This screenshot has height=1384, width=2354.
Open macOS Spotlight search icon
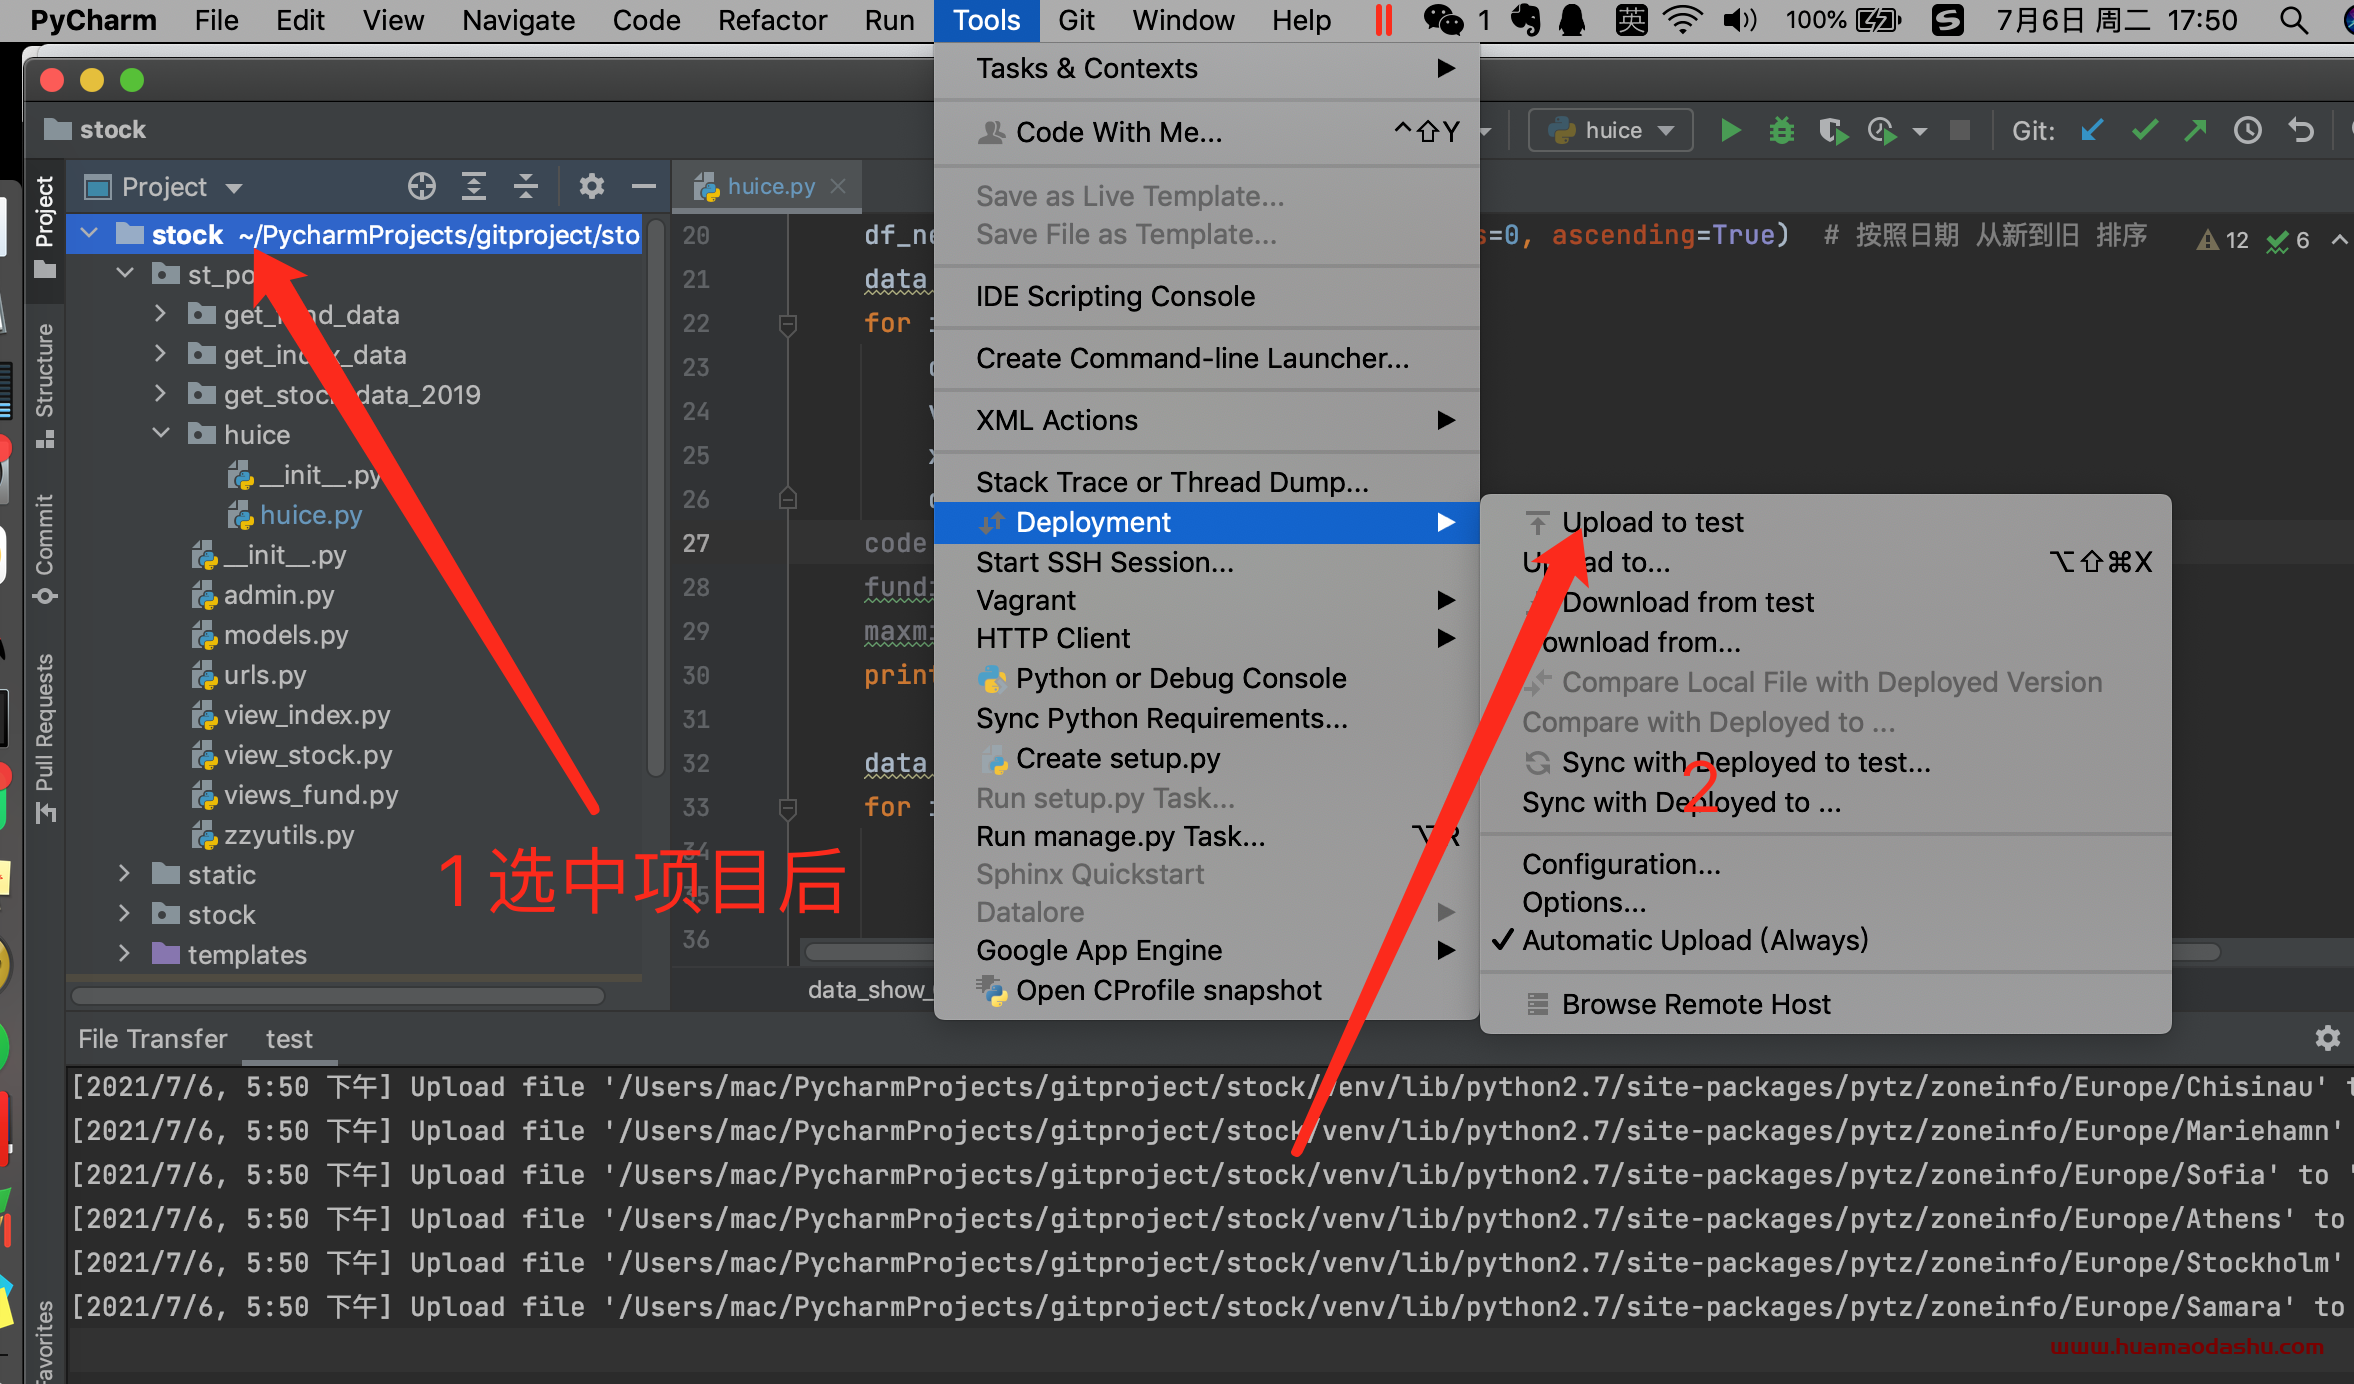click(2294, 20)
